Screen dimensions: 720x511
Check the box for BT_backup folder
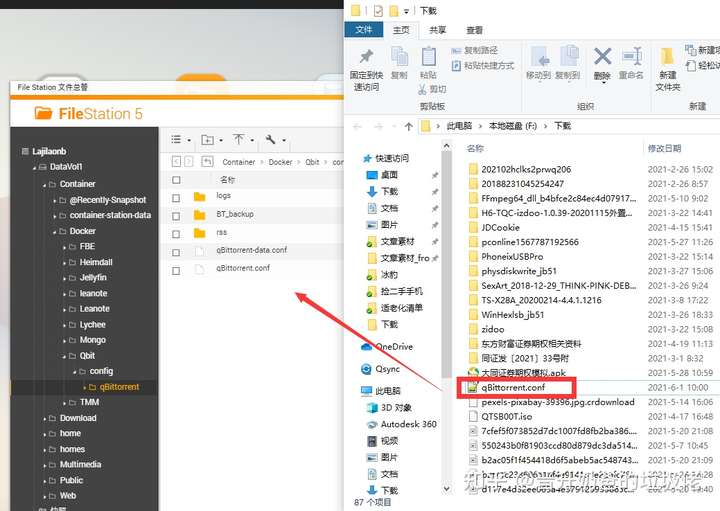coord(176,216)
